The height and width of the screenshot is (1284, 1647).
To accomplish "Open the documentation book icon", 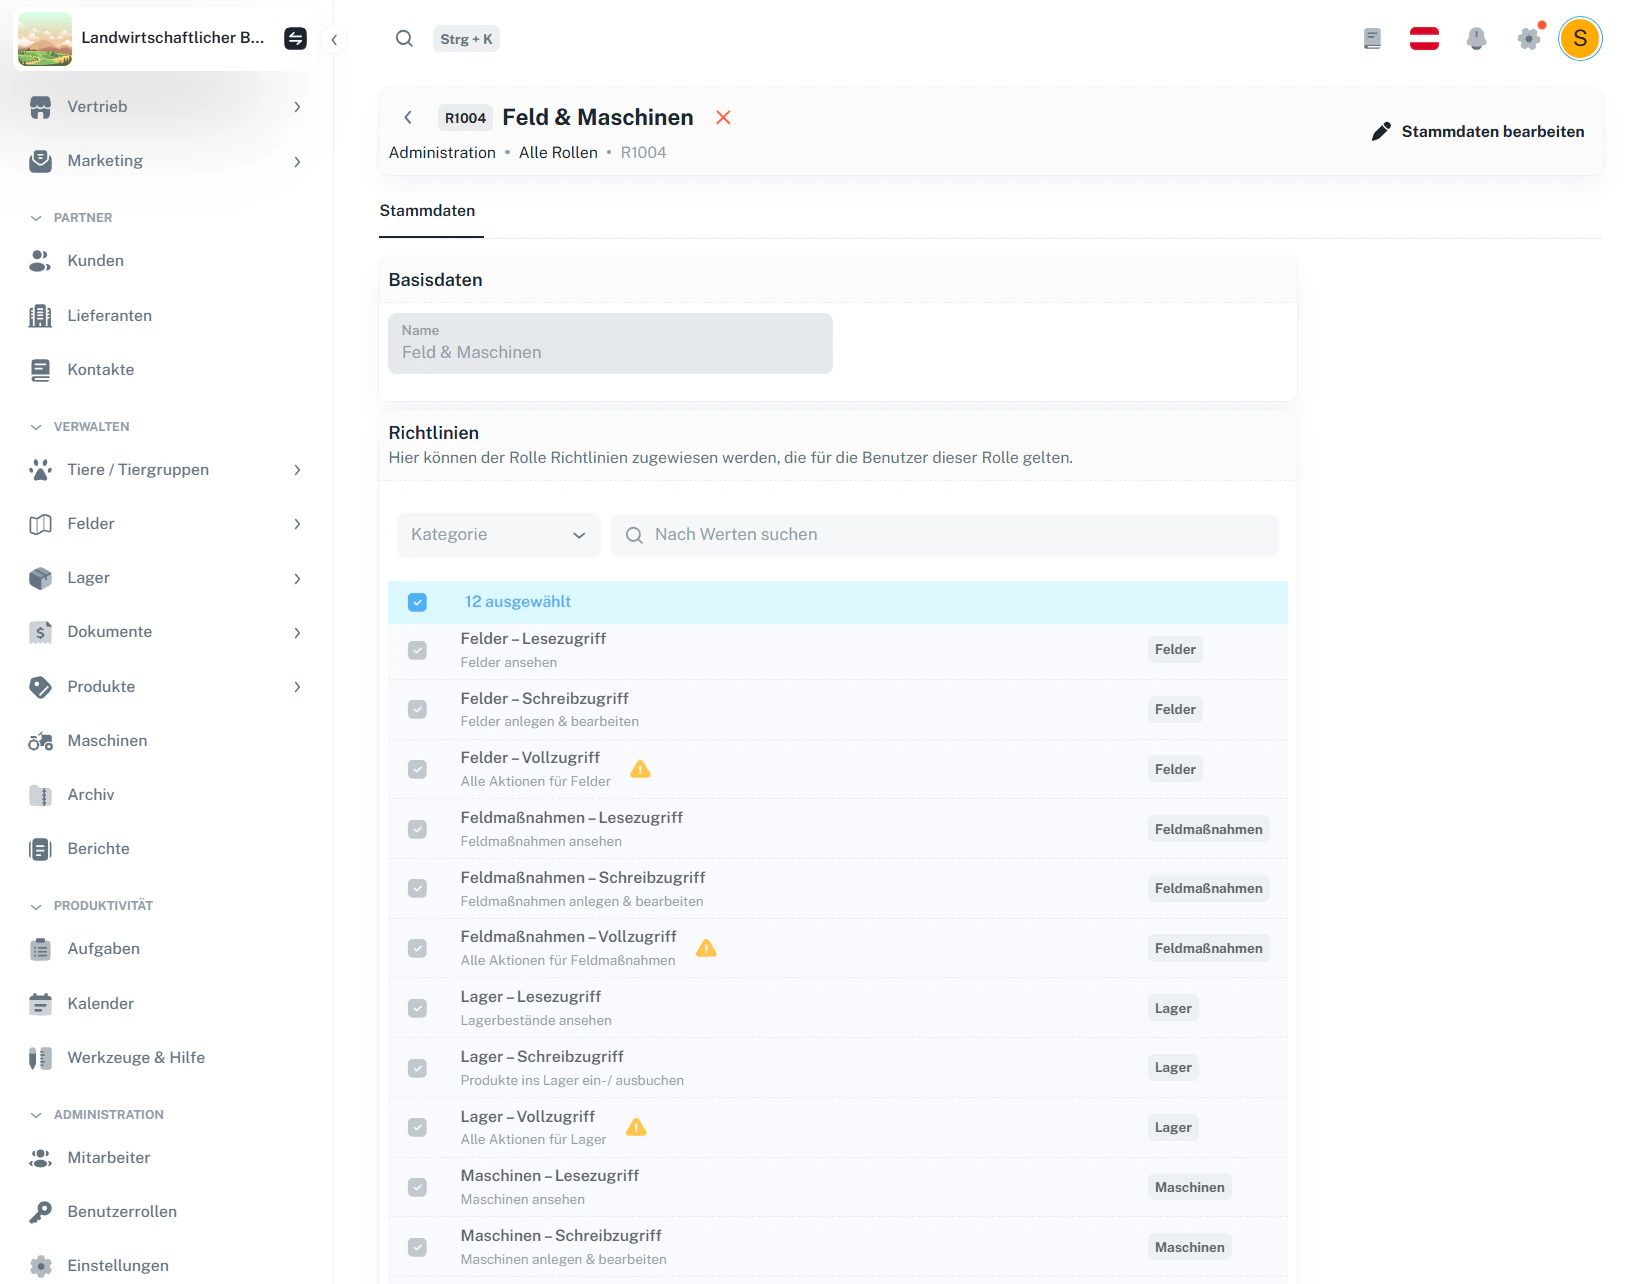I will (1372, 39).
